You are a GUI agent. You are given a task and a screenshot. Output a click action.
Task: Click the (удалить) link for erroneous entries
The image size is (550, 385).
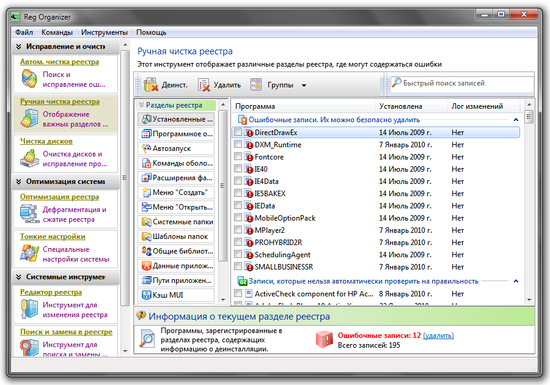[438, 336]
